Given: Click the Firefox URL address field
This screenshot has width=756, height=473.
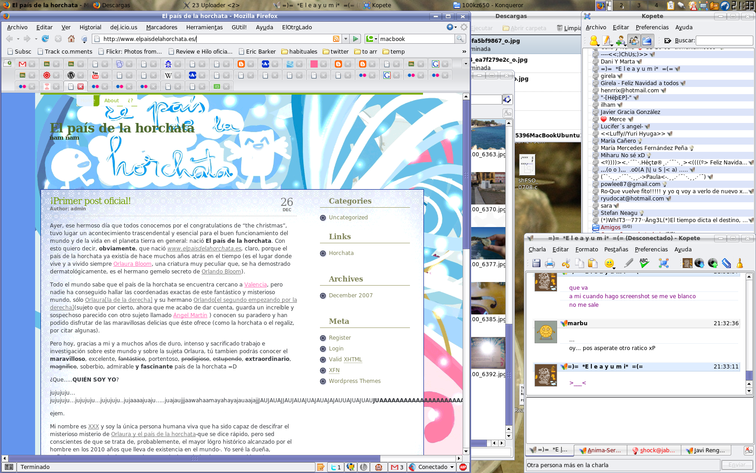Looking at the screenshot, I should click(x=216, y=39).
